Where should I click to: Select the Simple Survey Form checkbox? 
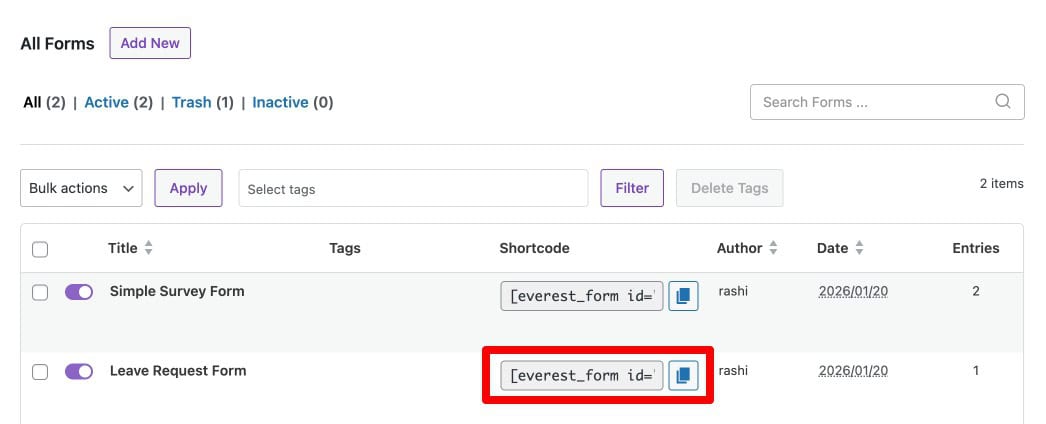[40, 292]
